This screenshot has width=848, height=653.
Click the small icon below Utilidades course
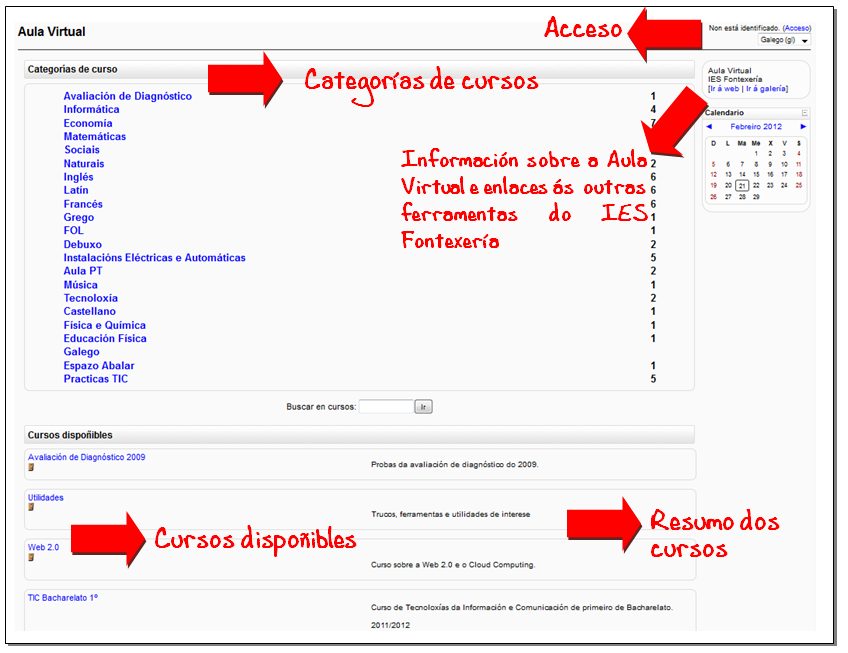pos(31,507)
